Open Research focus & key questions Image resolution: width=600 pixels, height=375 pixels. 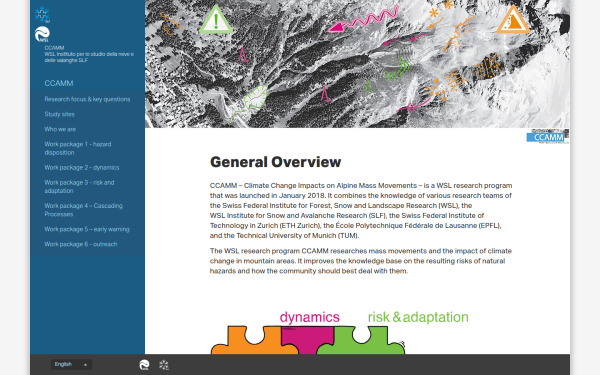point(87,99)
